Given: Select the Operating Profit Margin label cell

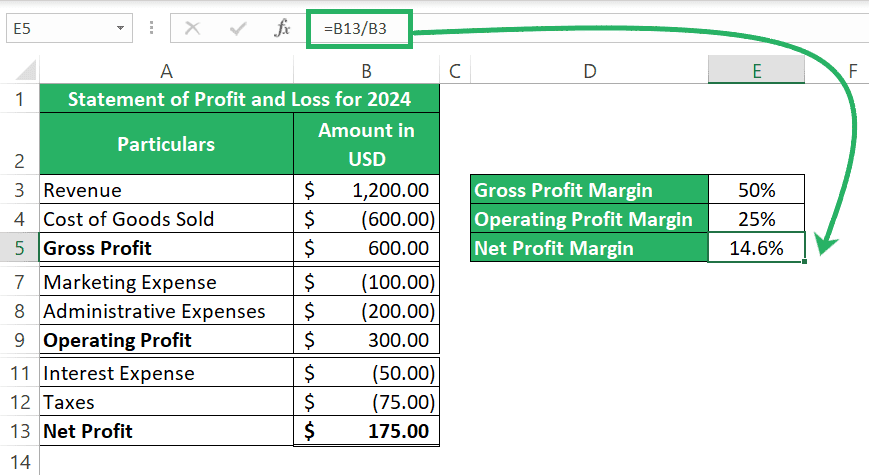Looking at the screenshot, I should pyautogui.click(x=589, y=219).
